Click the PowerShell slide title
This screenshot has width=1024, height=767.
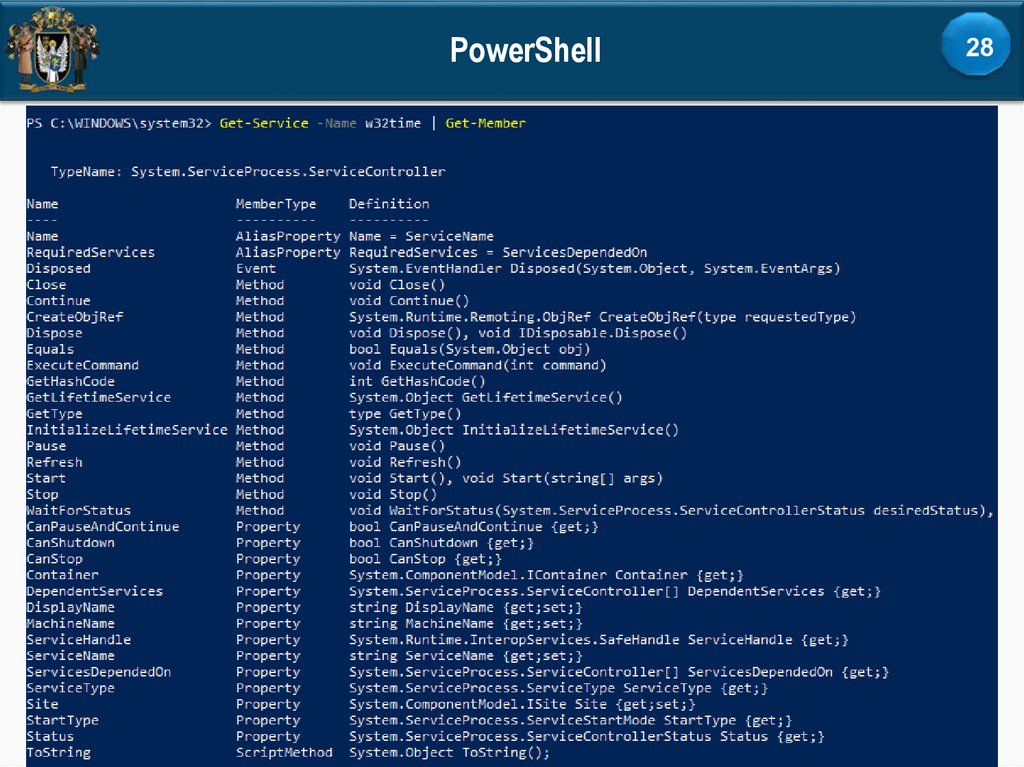[525, 50]
